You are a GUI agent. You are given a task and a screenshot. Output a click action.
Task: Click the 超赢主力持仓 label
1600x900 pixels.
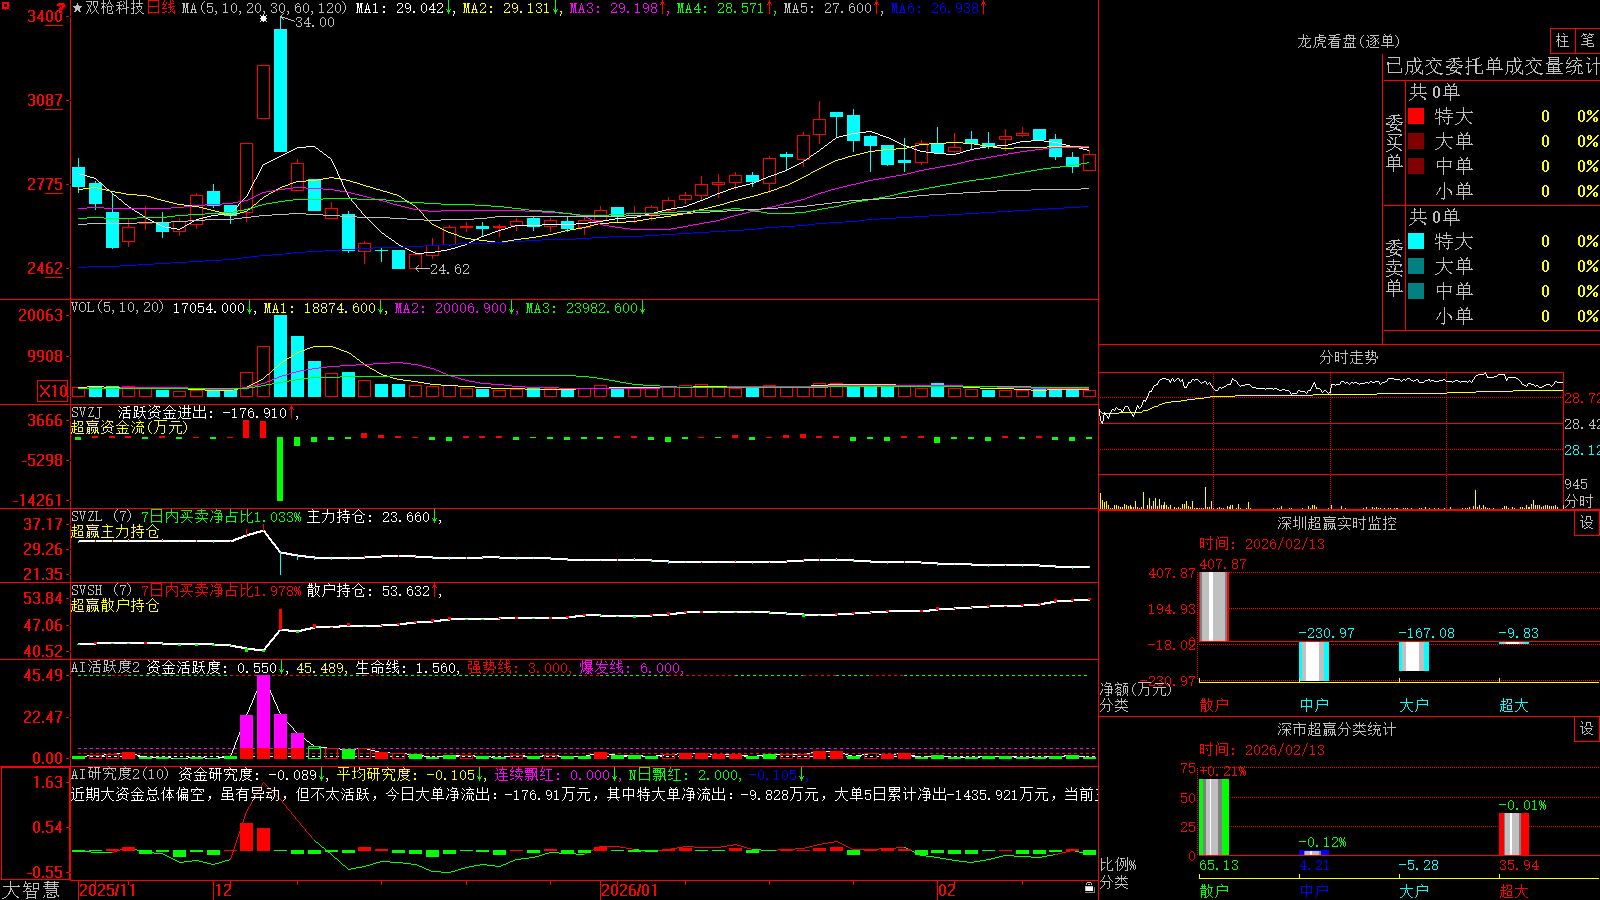(x=115, y=531)
